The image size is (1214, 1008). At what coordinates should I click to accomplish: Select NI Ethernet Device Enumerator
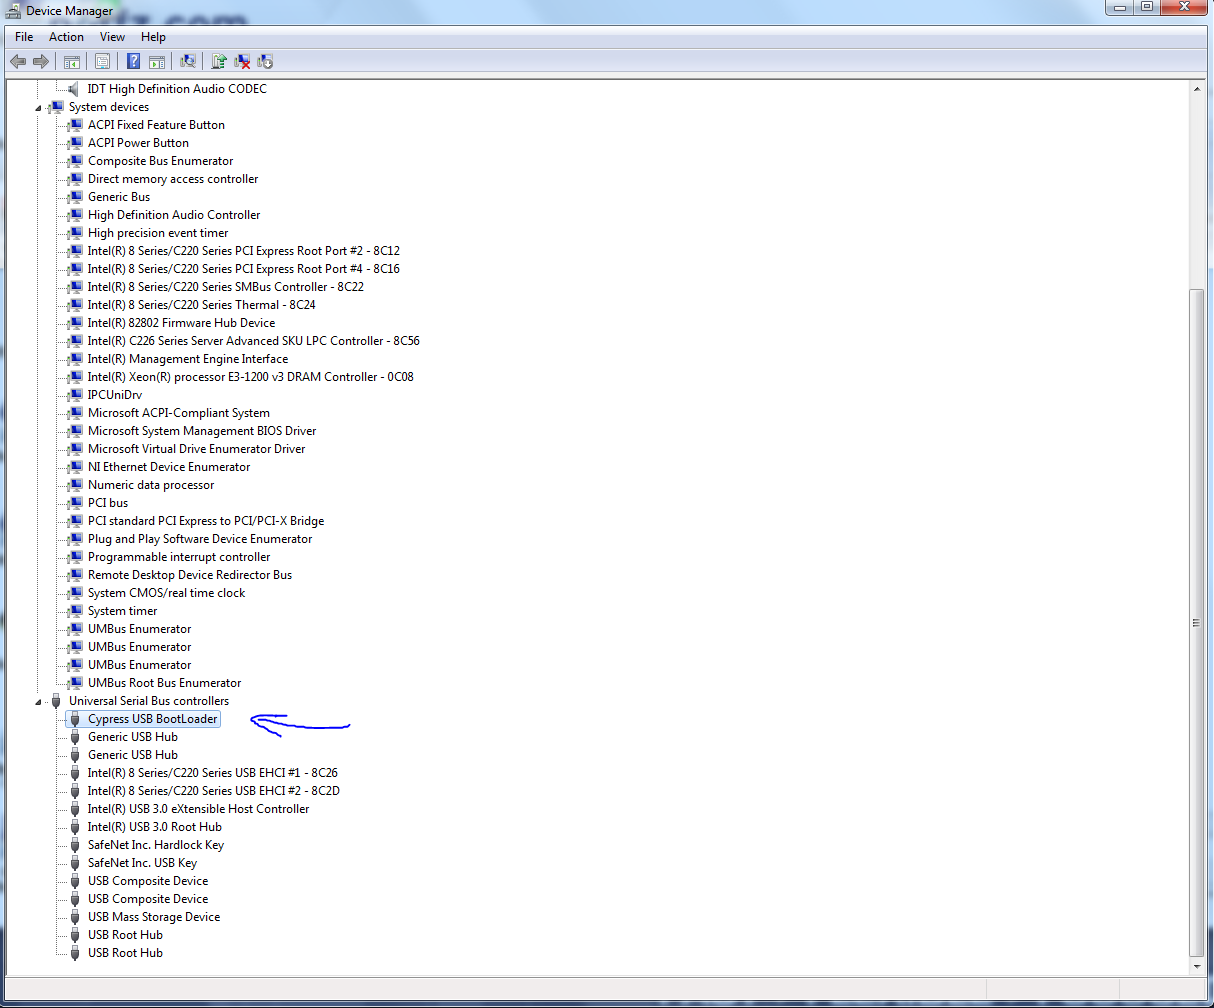tap(168, 467)
